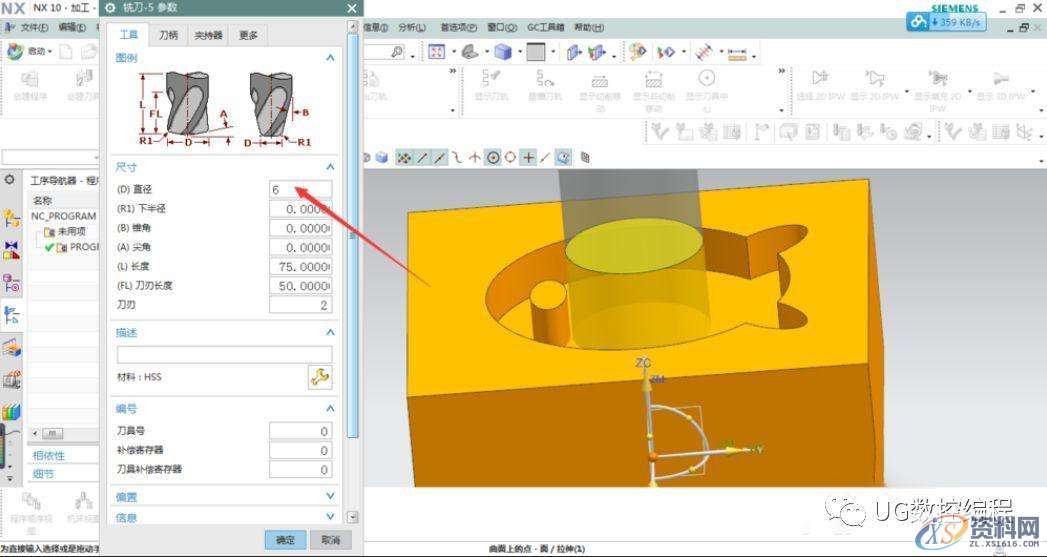1047x557 pixels.
Task: Select the shaded cube rendering style icon
Action: [504, 52]
